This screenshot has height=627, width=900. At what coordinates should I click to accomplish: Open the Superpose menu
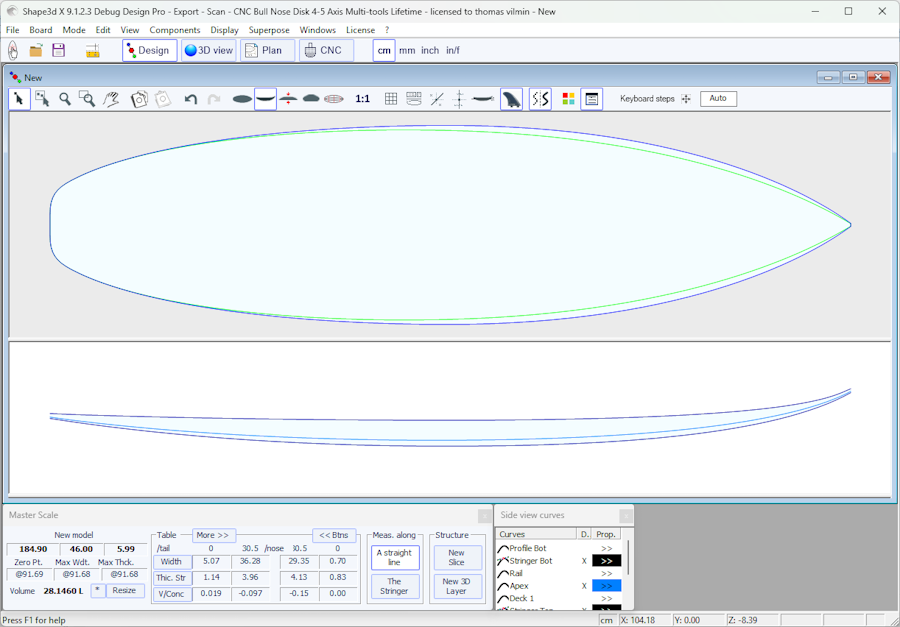tap(269, 30)
